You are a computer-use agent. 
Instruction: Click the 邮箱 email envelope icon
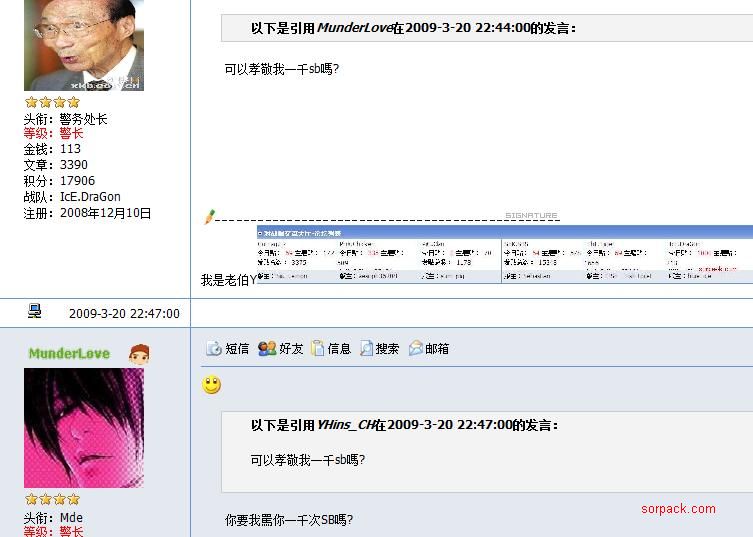[x=416, y=348]
